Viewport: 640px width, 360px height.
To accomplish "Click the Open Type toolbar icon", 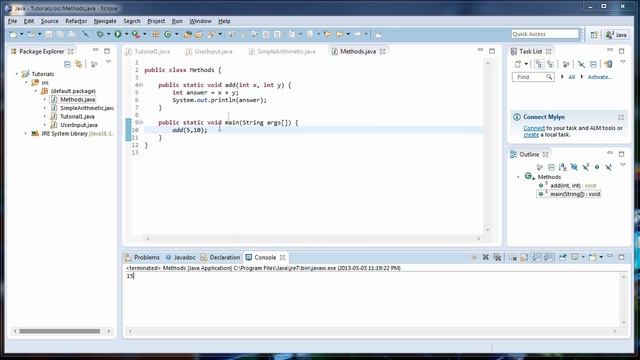I will (187, 34).
